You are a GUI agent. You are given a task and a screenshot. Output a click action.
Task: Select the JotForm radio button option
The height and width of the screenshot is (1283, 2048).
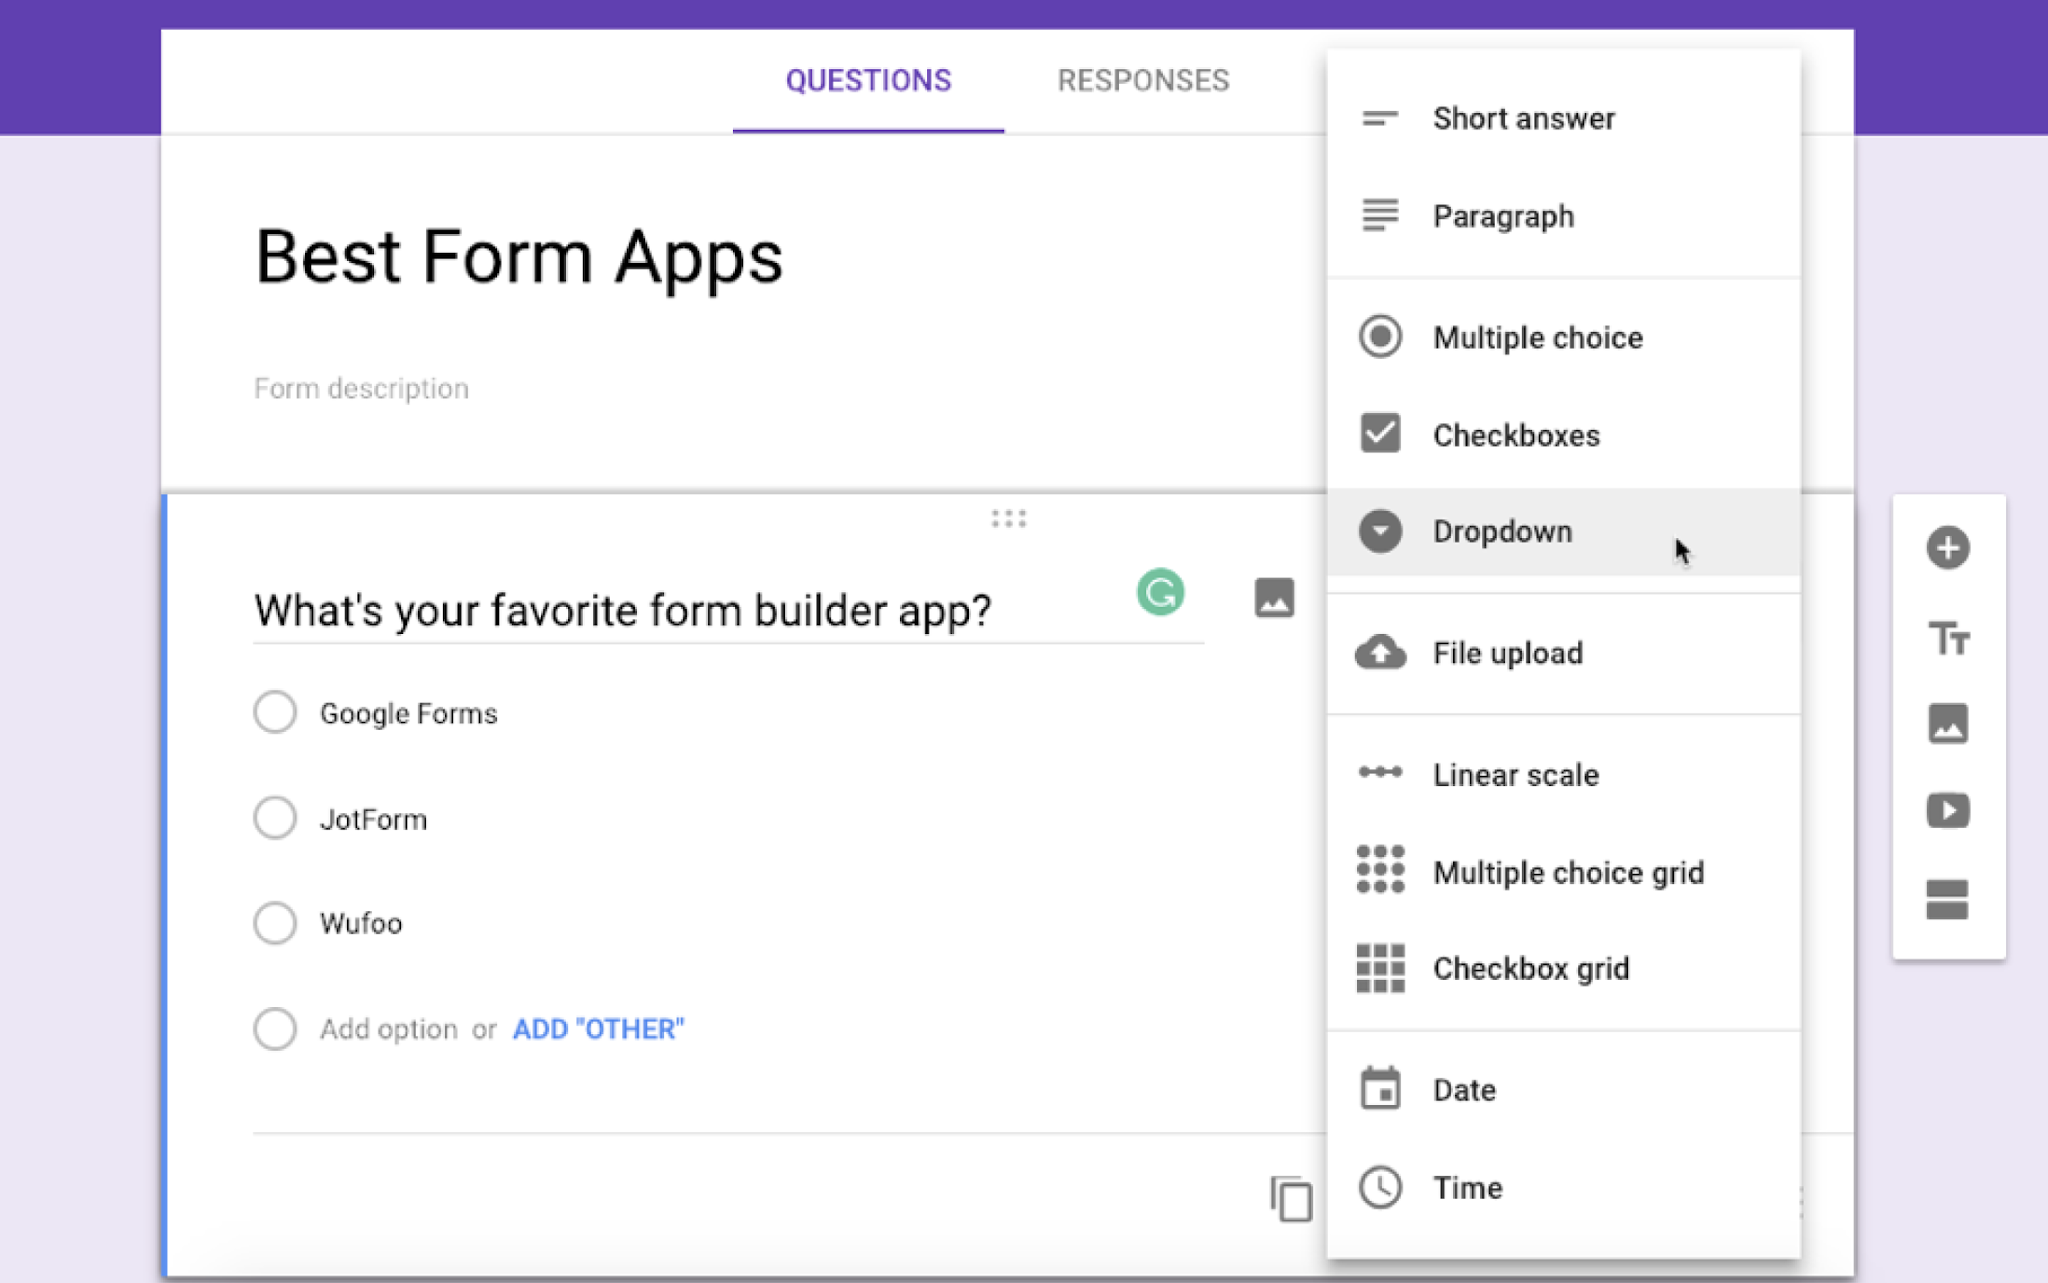tap(273, 817)
